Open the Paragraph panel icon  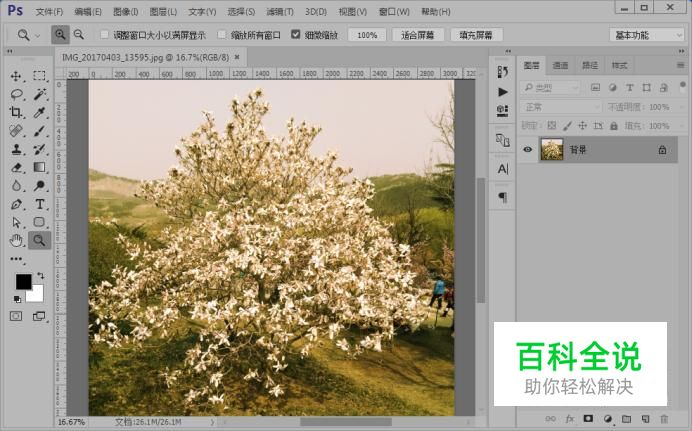[503, 198]
